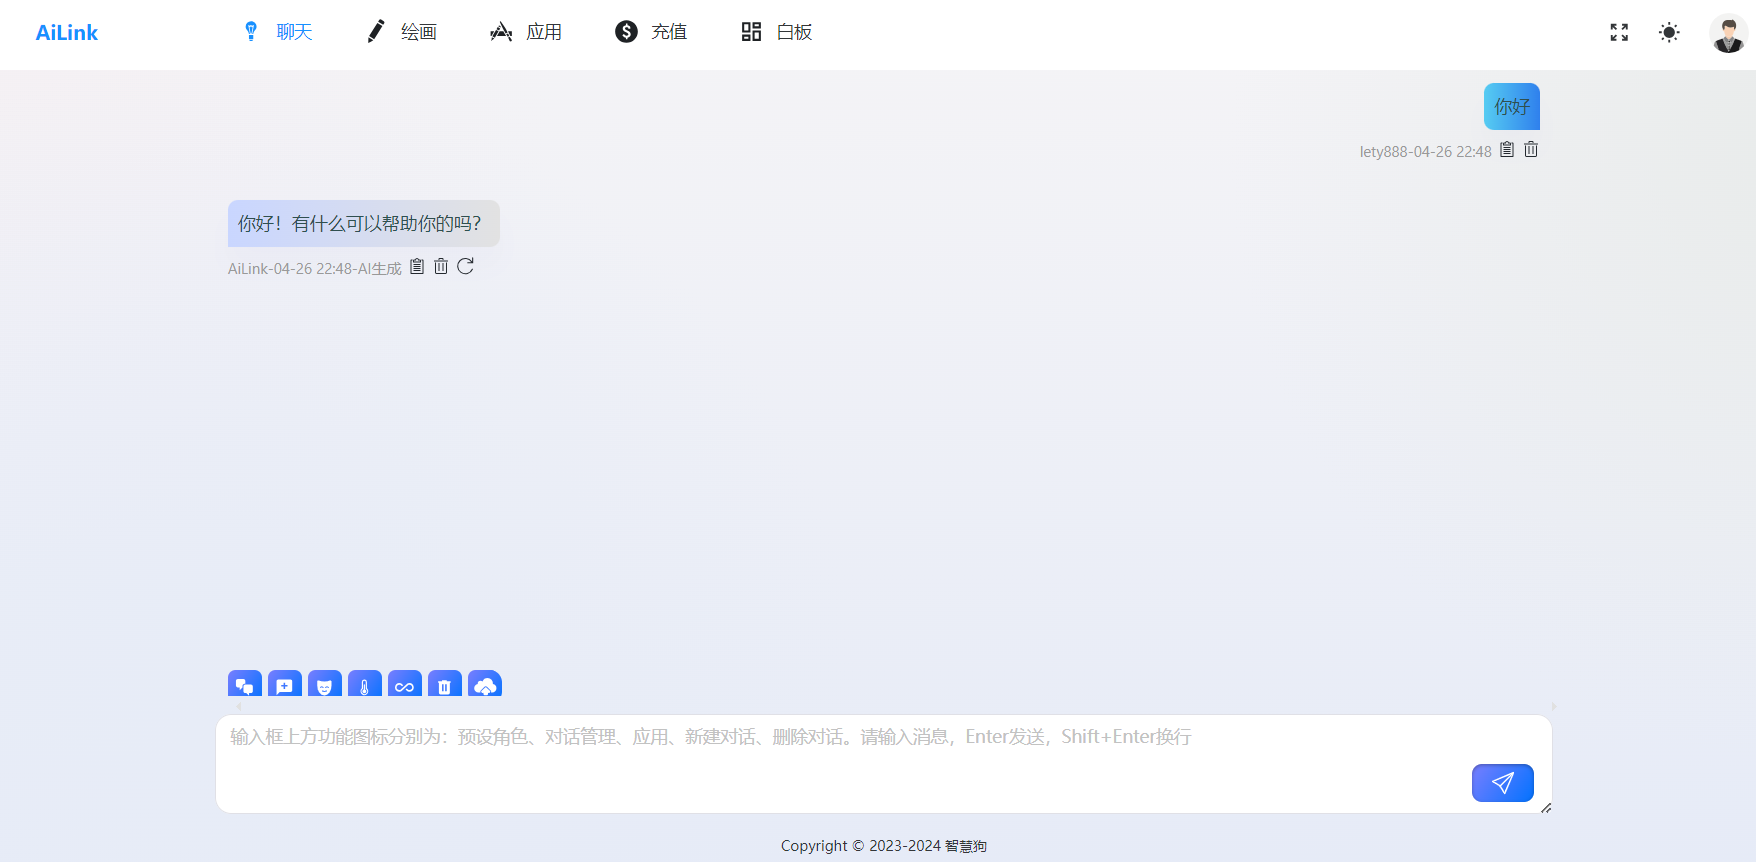
Task: Copy the user's 你好 message
Action: coord(1507,150)
